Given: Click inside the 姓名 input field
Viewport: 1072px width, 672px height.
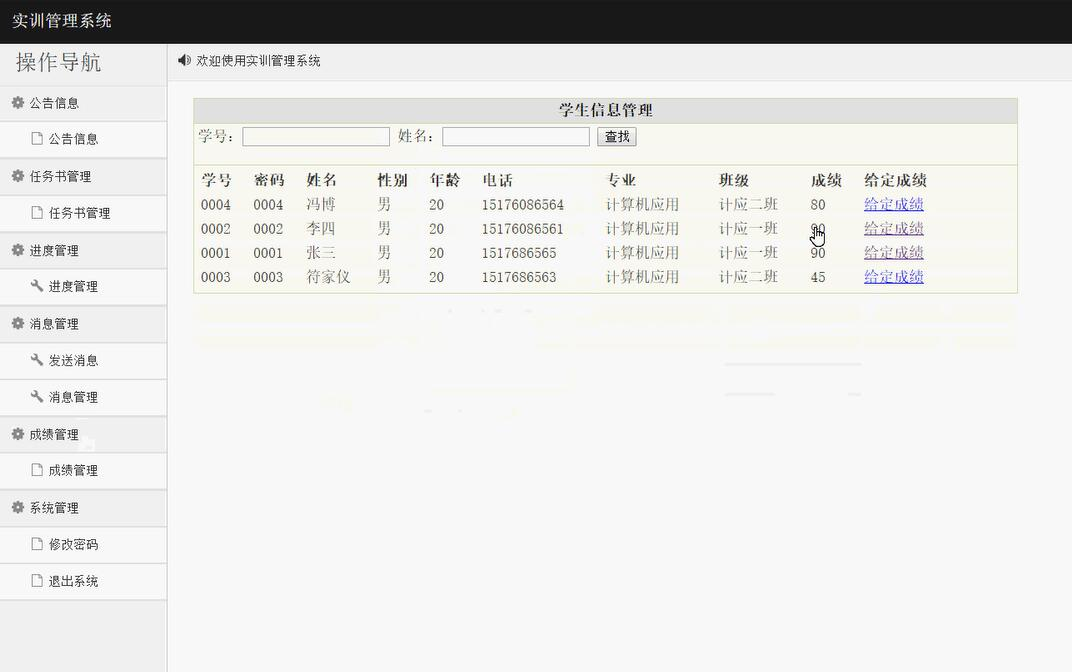Looking at the screenshot, I should coord(515,136).
